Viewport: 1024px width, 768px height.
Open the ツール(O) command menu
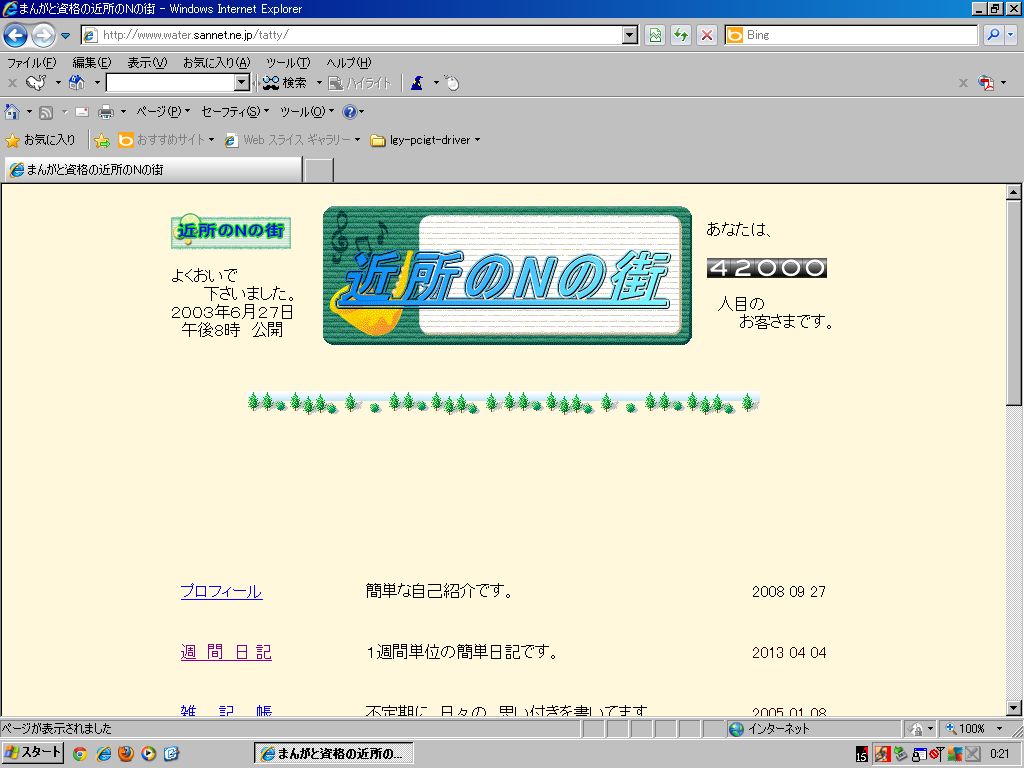[x=306, y=112]
